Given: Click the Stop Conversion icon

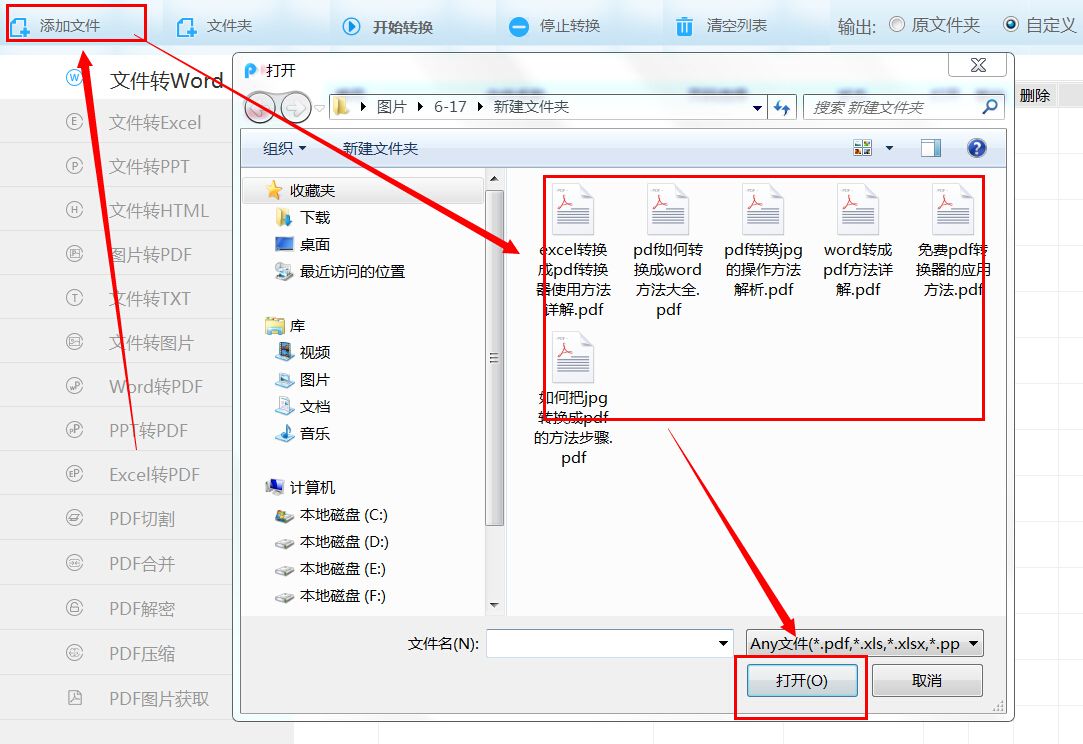Looking at the screenshot, I should [518, 27].
